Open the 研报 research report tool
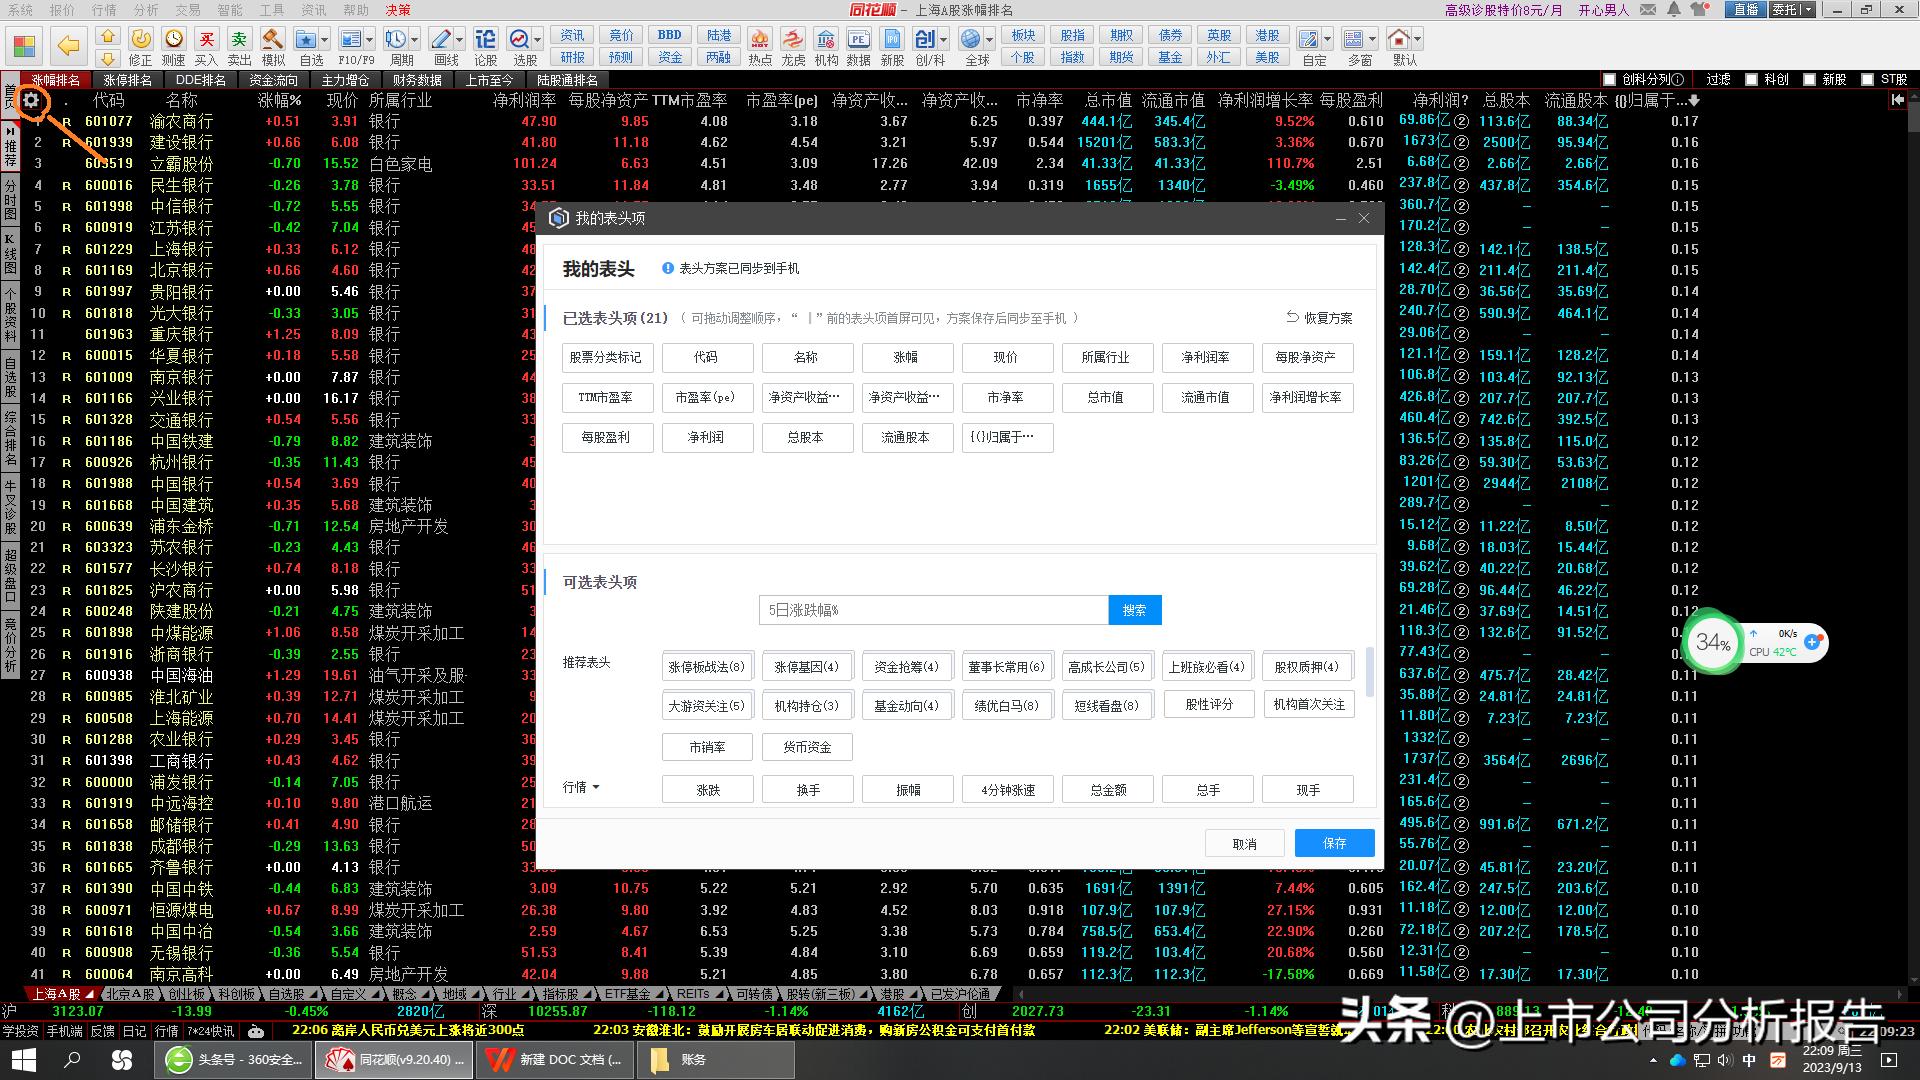Image resolution: width=1920 pixels, height=1080 pixels. 571,57
